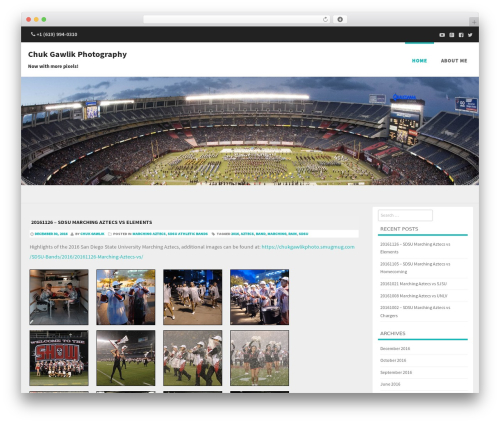Click the browser reload icon

[x=325, y=19]
